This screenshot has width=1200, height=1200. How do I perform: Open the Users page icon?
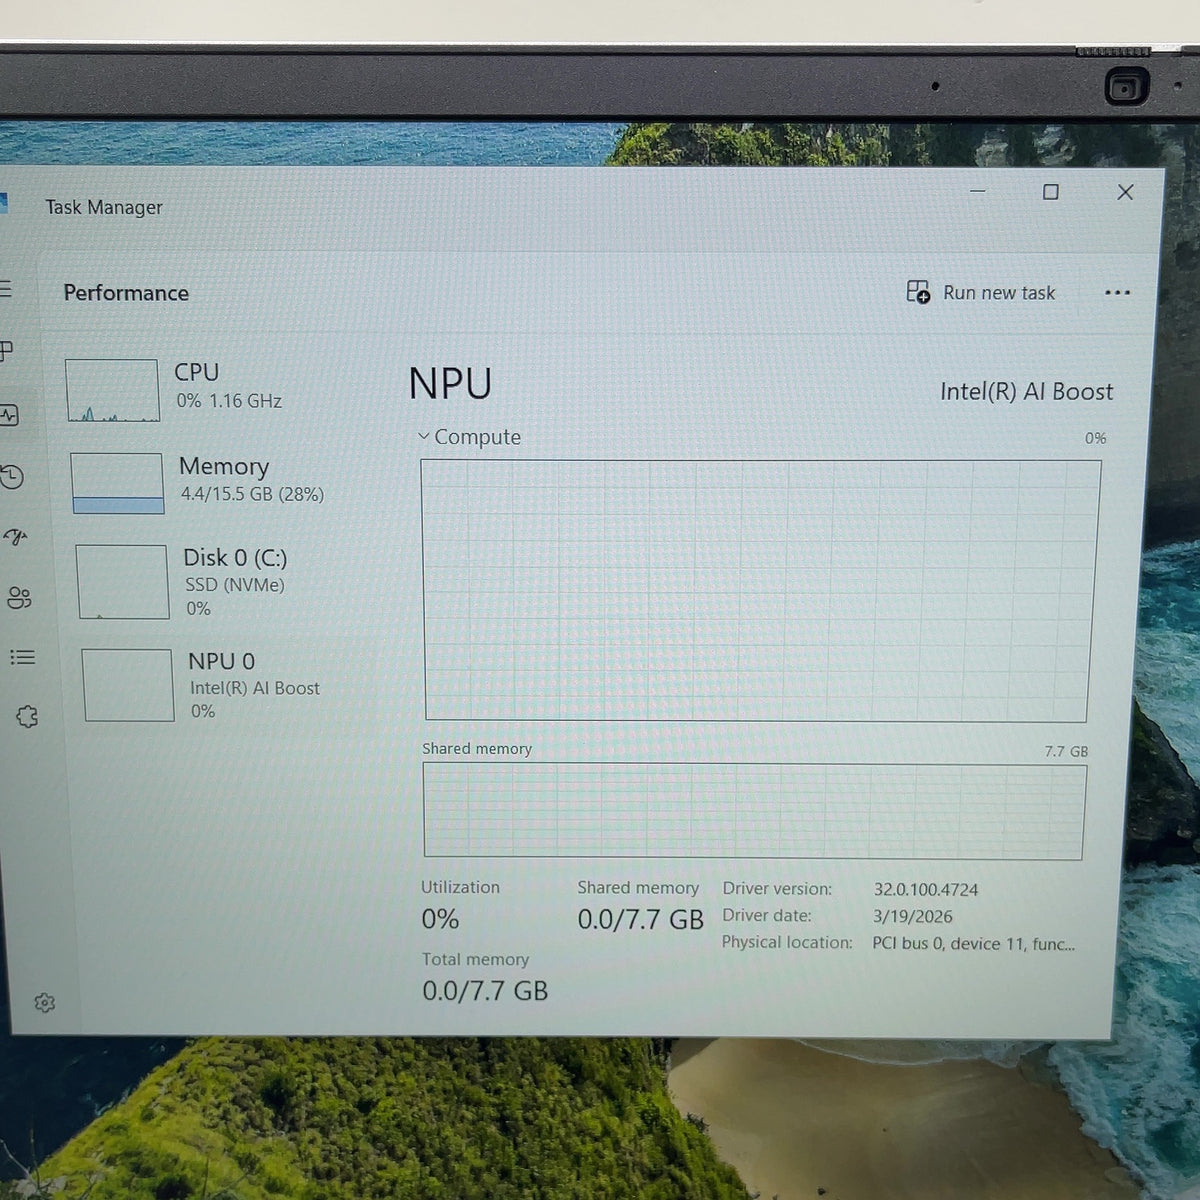[20, 598]
